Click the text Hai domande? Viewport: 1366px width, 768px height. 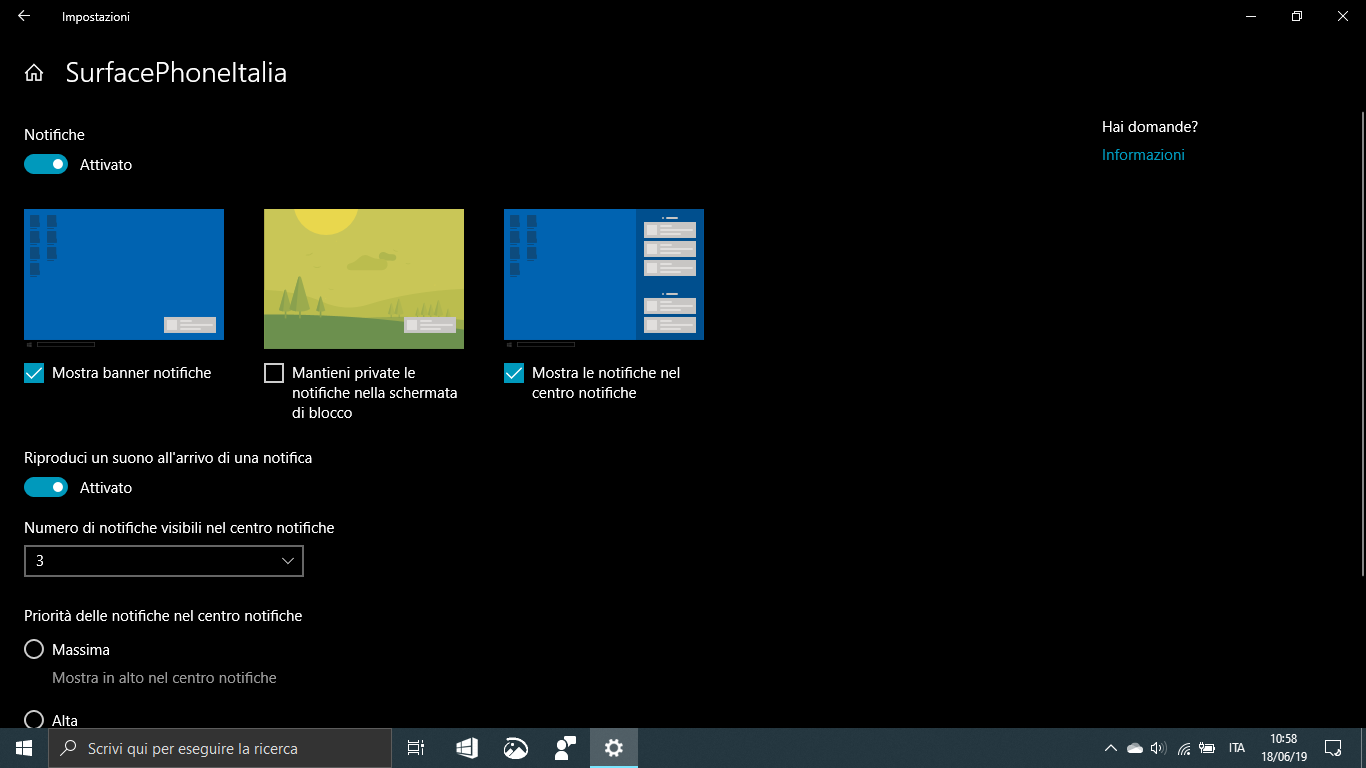(x=1150, y=127)
